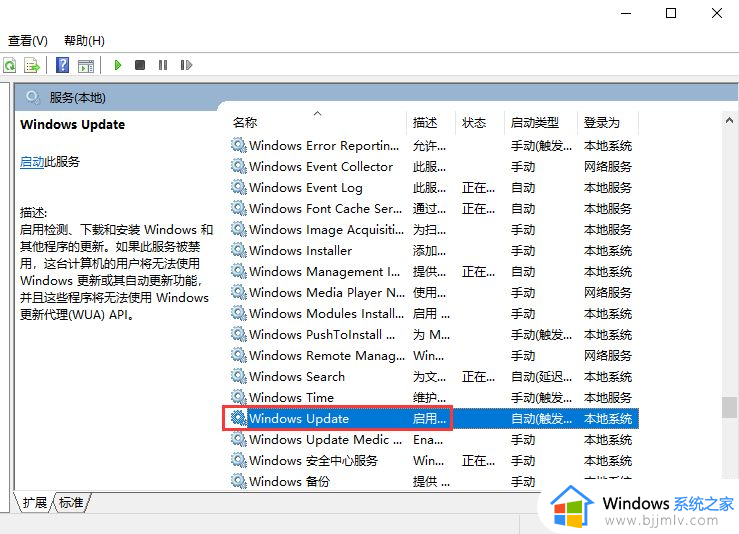Select Windows Installer service name
The height and width of the screenshot is (534, 739).
[x=301, y=250]
